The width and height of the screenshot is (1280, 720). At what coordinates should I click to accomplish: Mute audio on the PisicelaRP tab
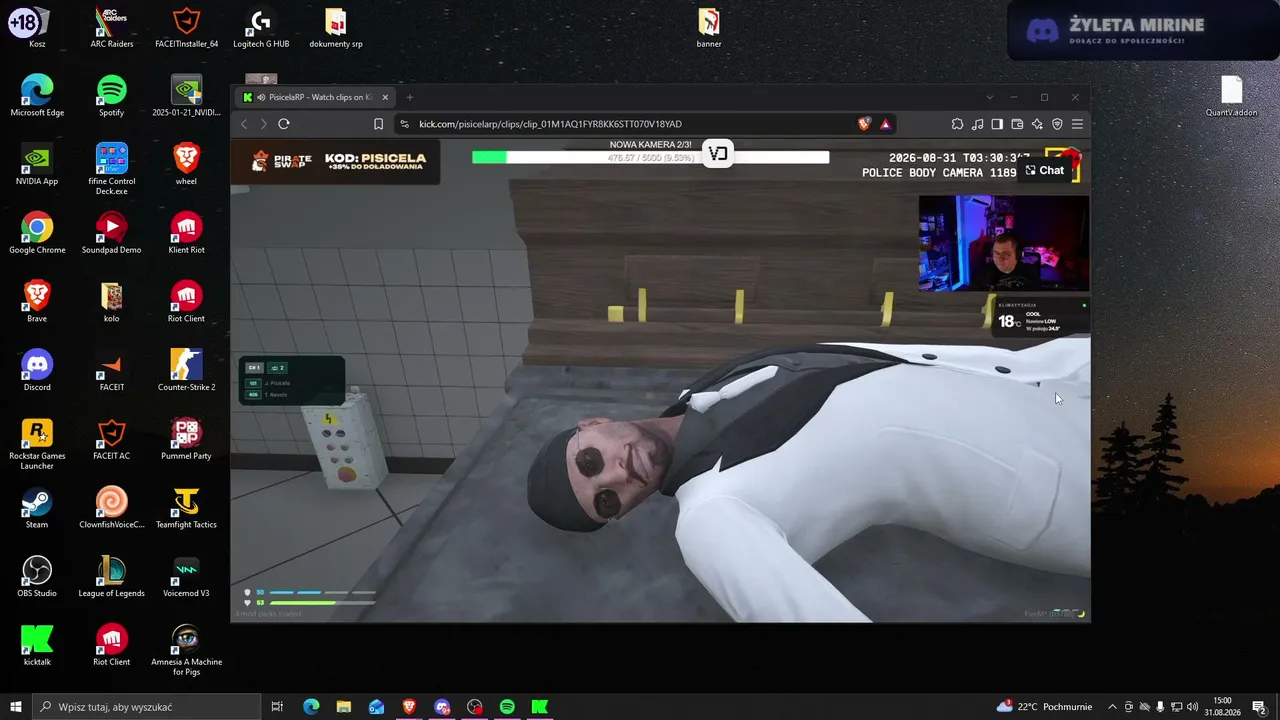[261, 97]
